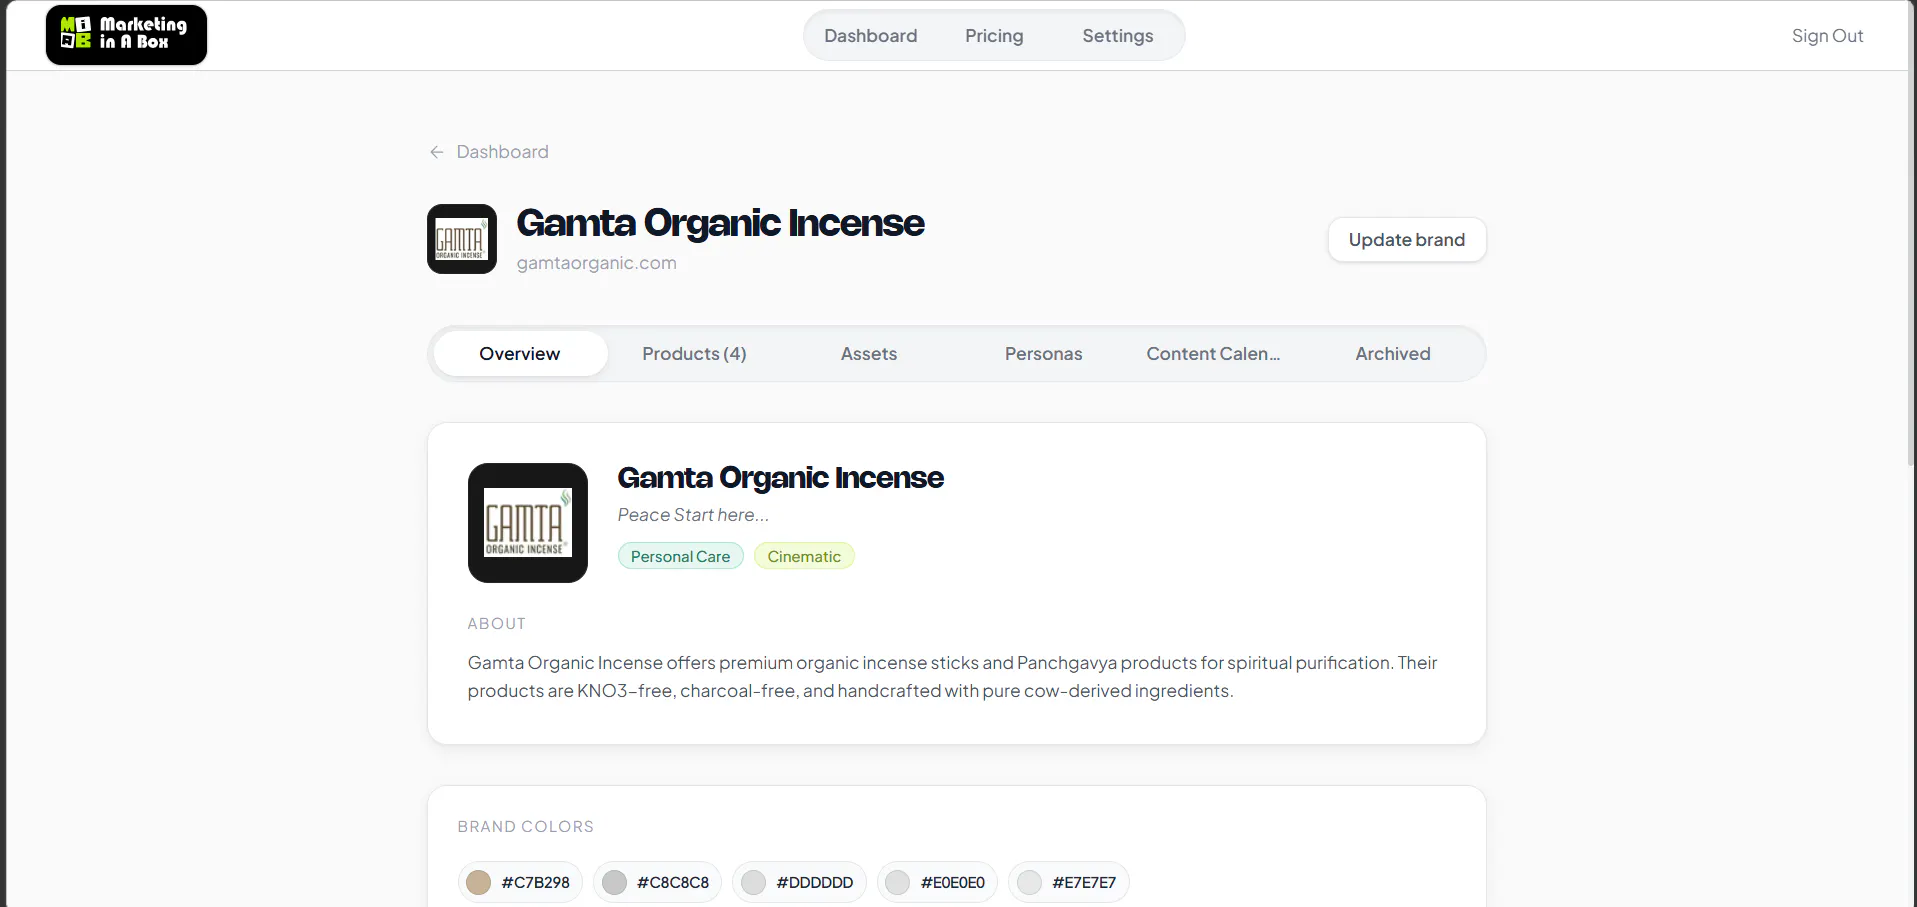Click the Cinematic style tag
Screen dimensions: 1917x907
tap(804, 556)
